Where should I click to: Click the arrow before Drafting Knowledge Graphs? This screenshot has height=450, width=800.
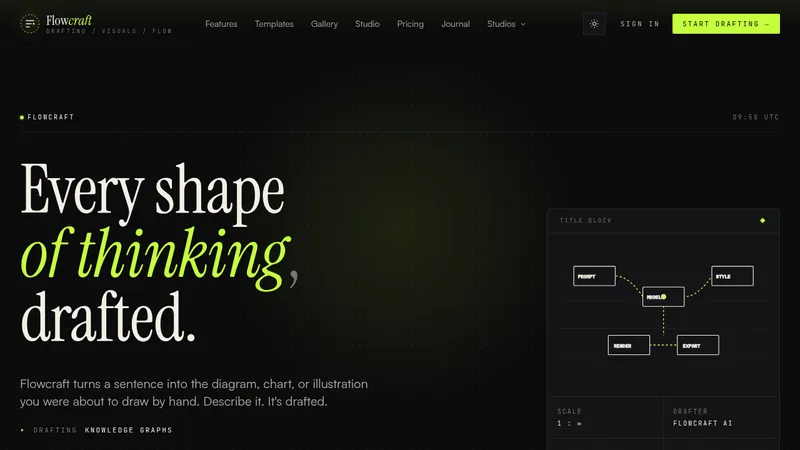pyautogui.click(x=22, y=430)
